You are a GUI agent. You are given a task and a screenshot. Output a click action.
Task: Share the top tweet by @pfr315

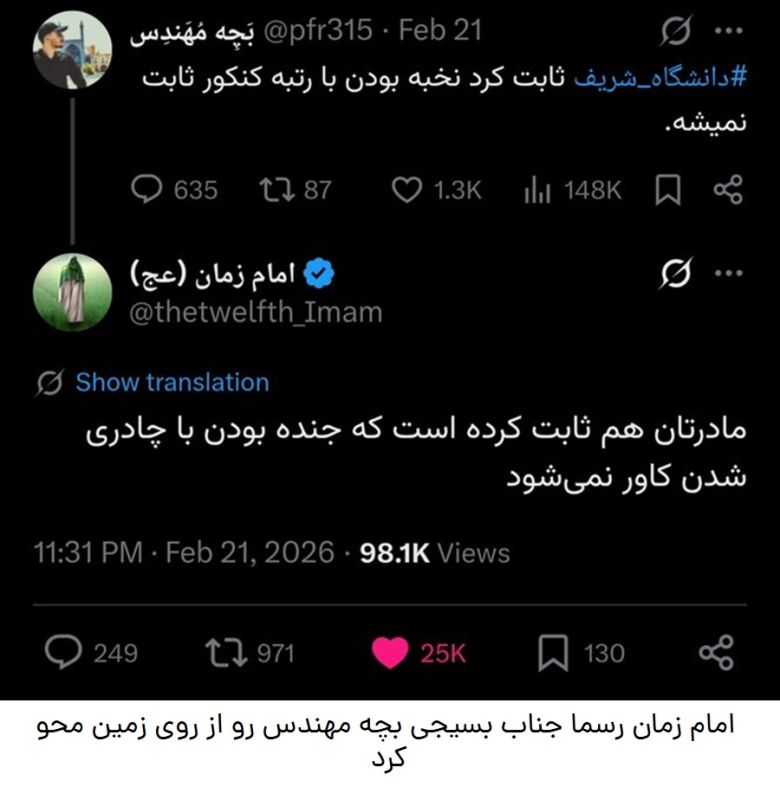coord(727,190)
